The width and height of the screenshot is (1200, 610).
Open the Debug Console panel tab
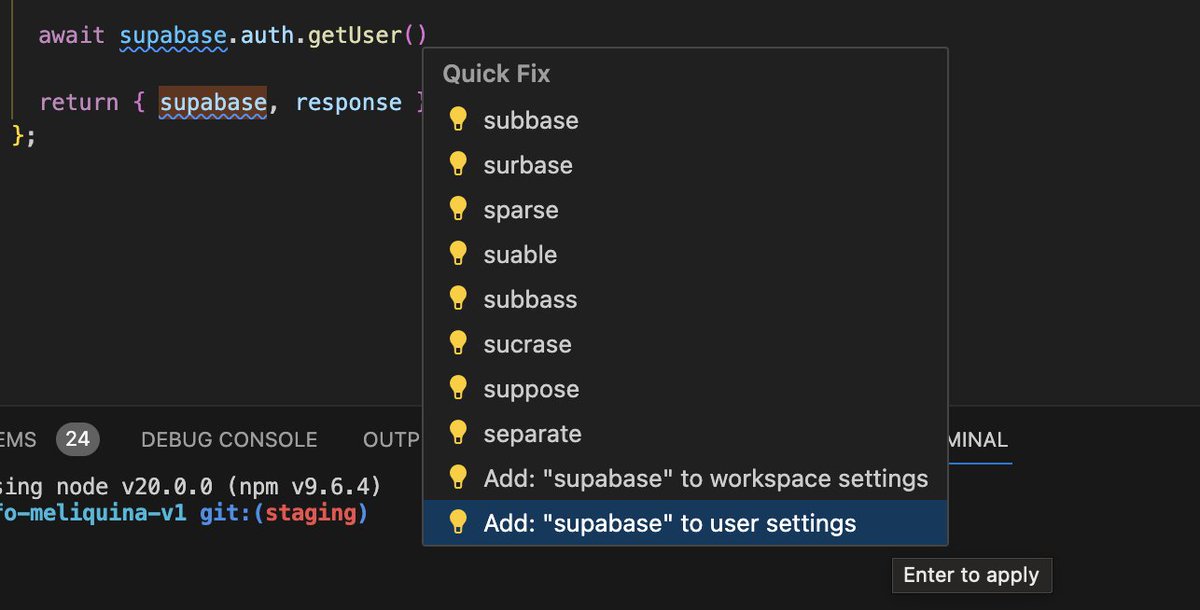pyautogui.click(x=229, y=440)
